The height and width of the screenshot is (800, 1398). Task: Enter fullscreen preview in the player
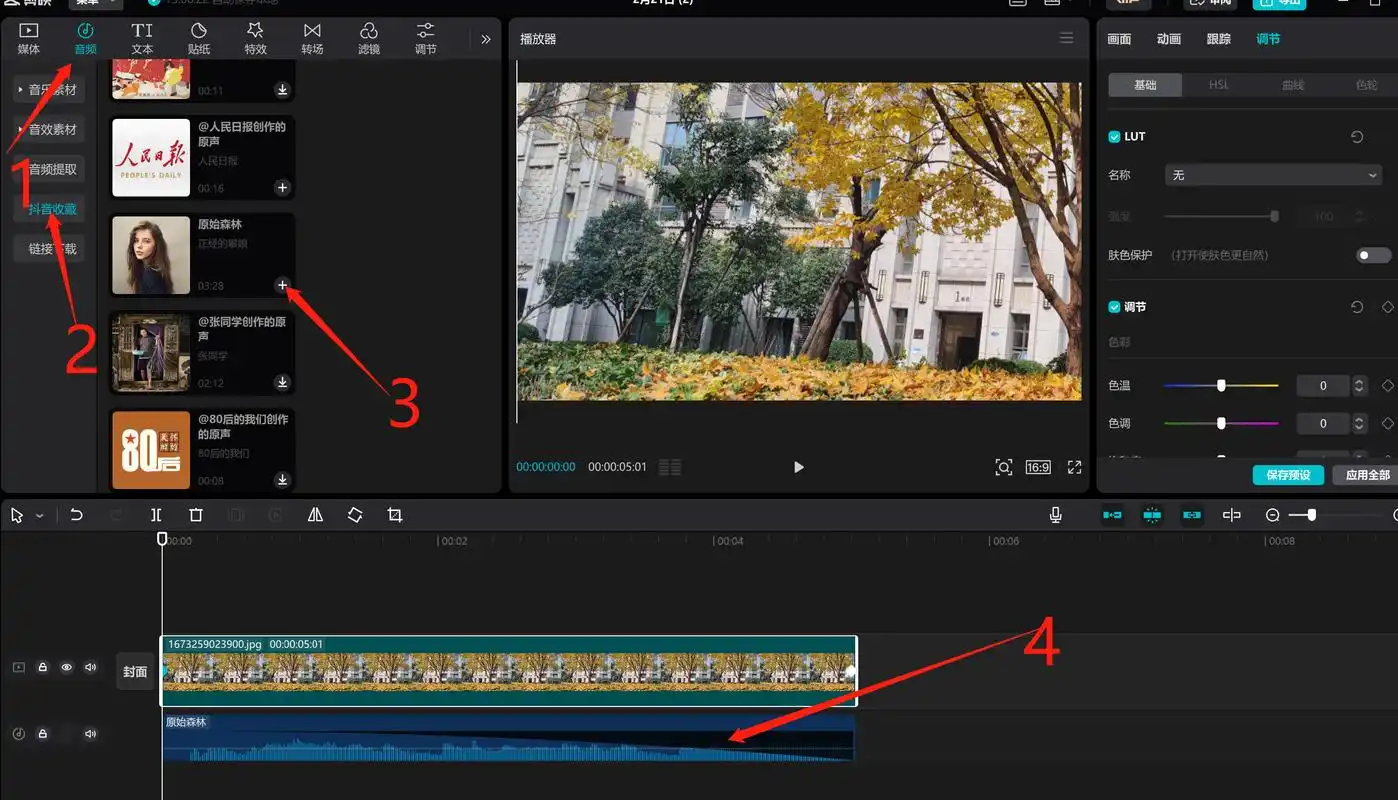1074,467
